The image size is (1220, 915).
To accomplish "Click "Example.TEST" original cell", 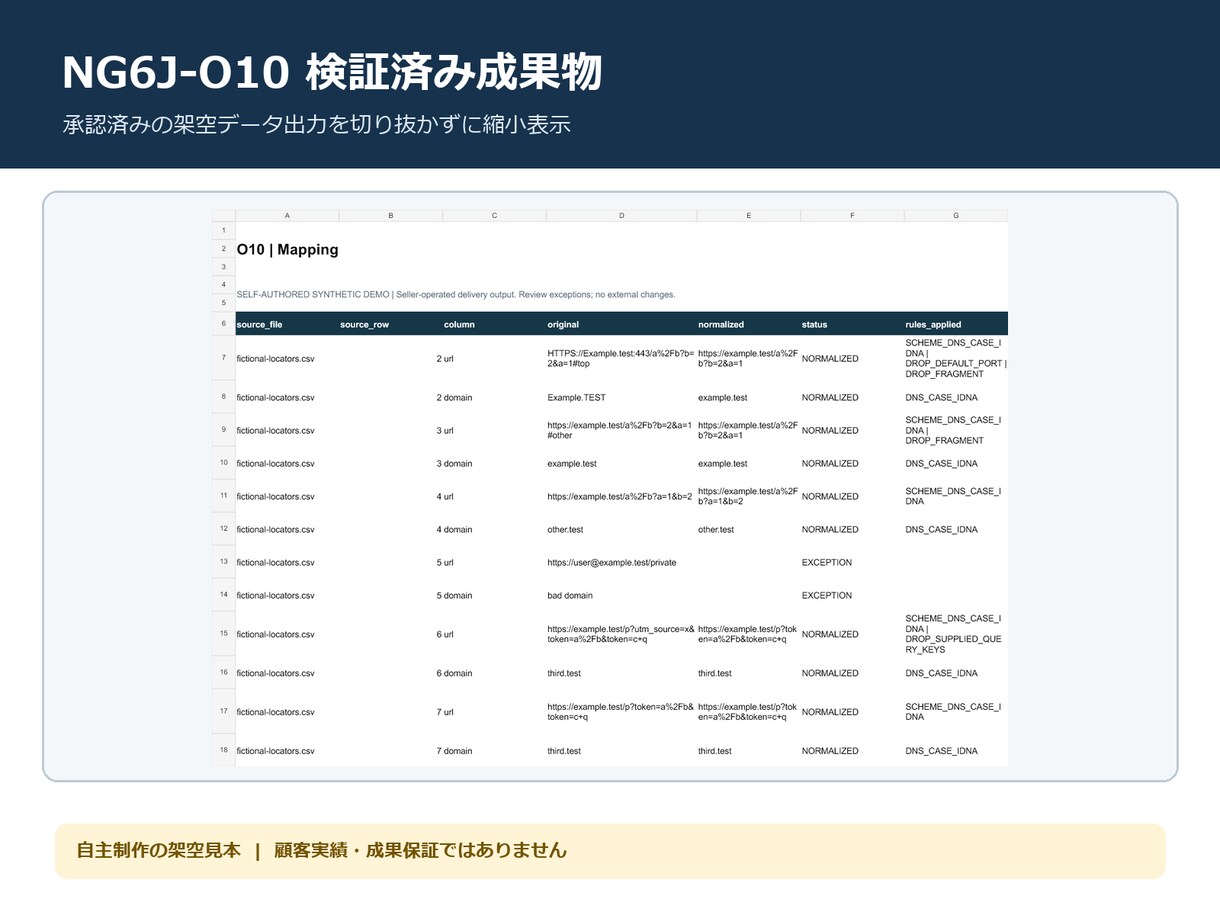I will (x=577, y=397).
